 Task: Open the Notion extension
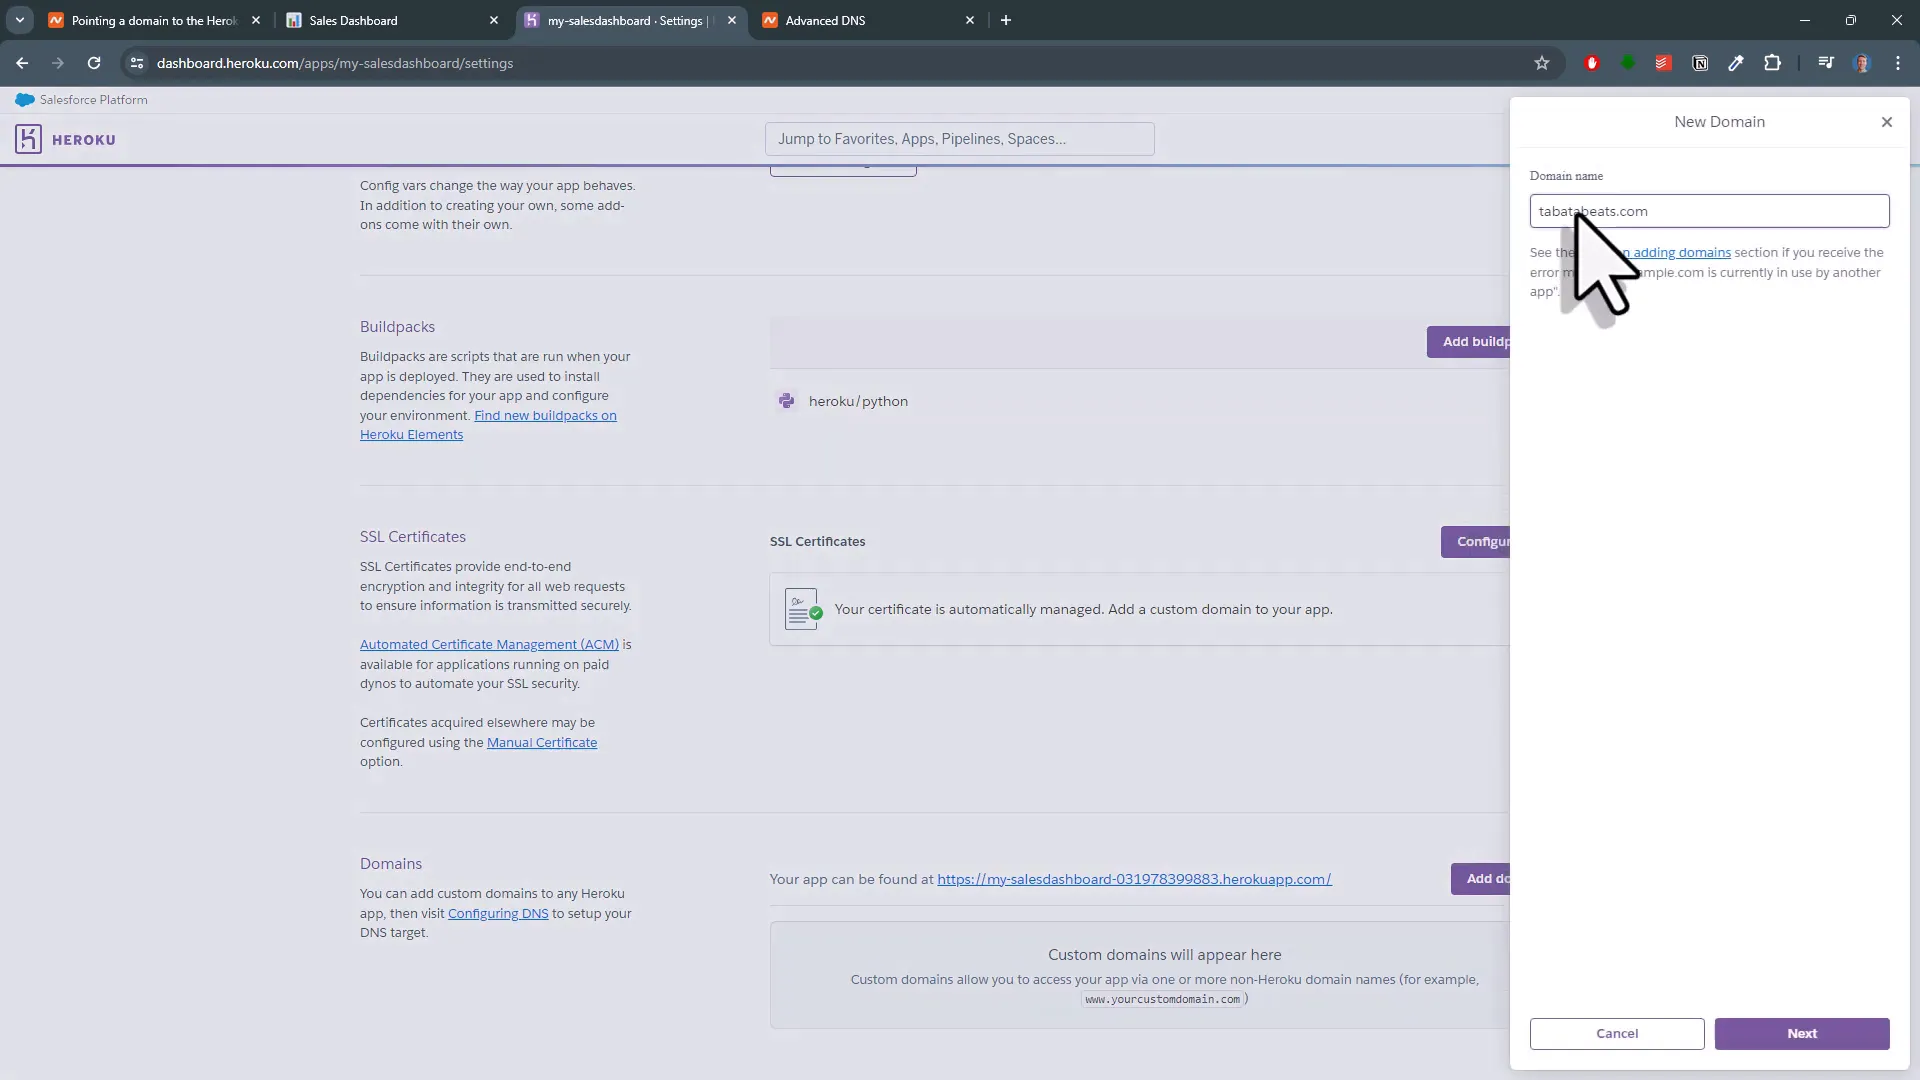pos(1700,63)
